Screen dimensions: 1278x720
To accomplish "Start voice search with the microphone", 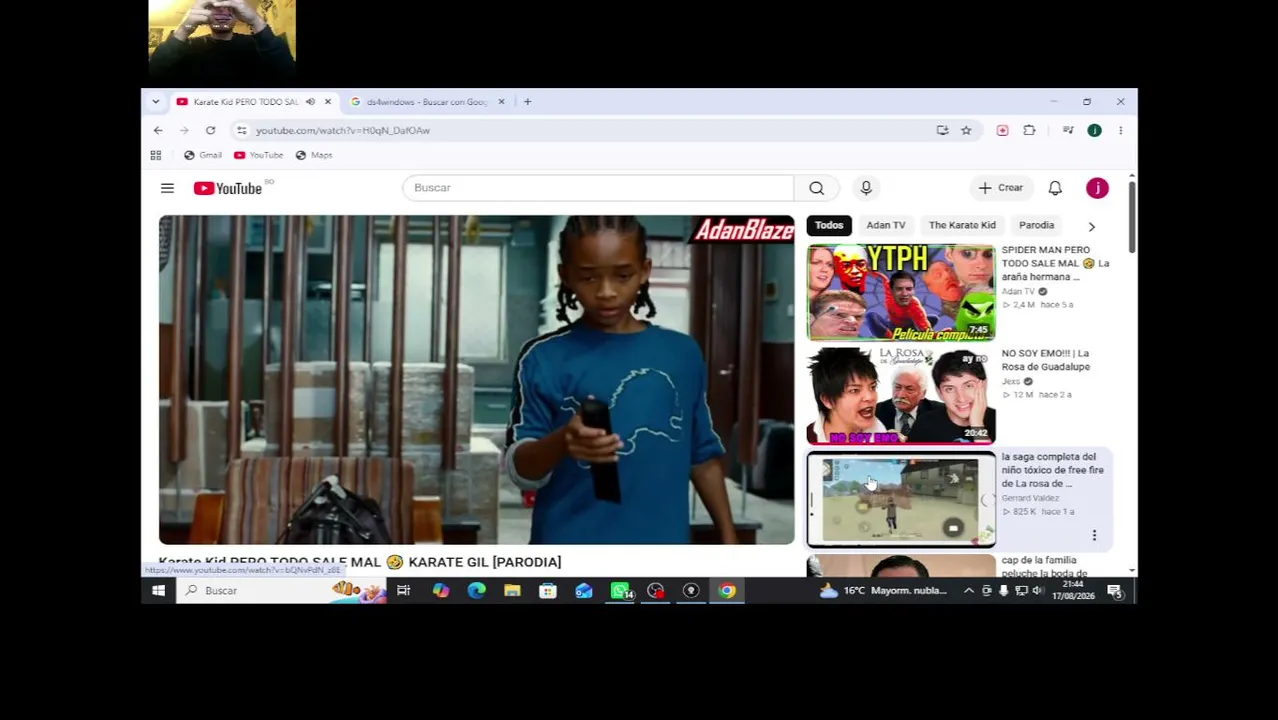I will 866,188.
